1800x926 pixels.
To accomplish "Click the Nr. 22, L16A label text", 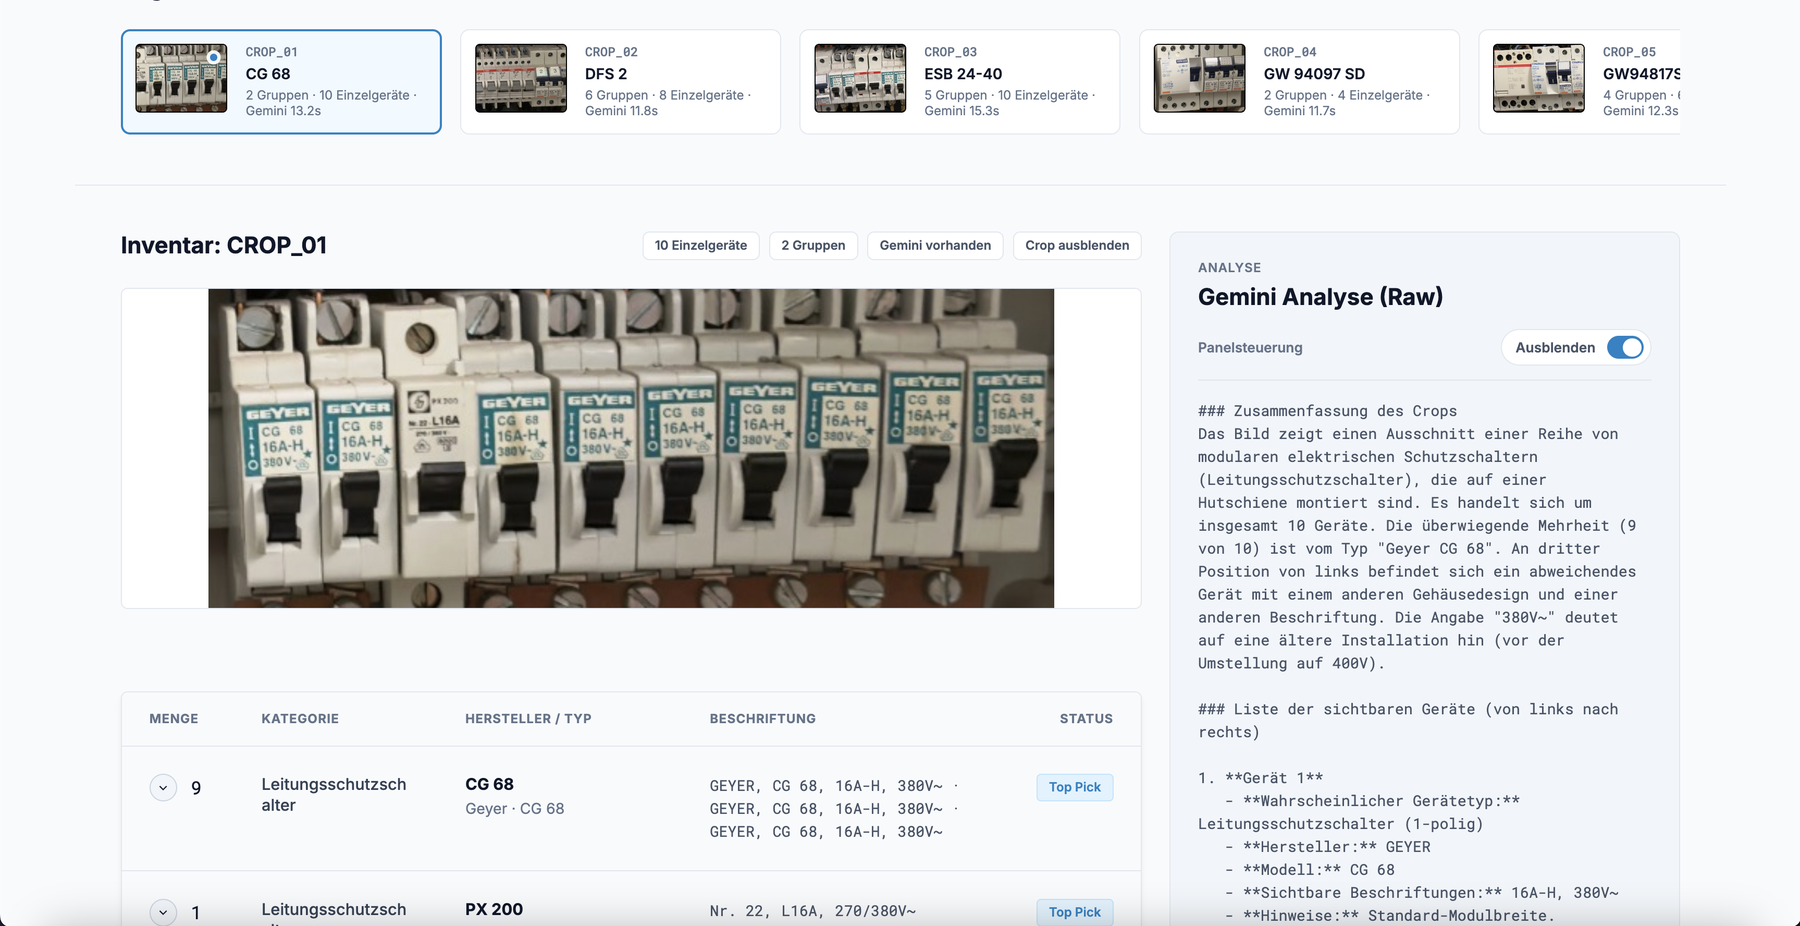I will click(x=813, y=911).
